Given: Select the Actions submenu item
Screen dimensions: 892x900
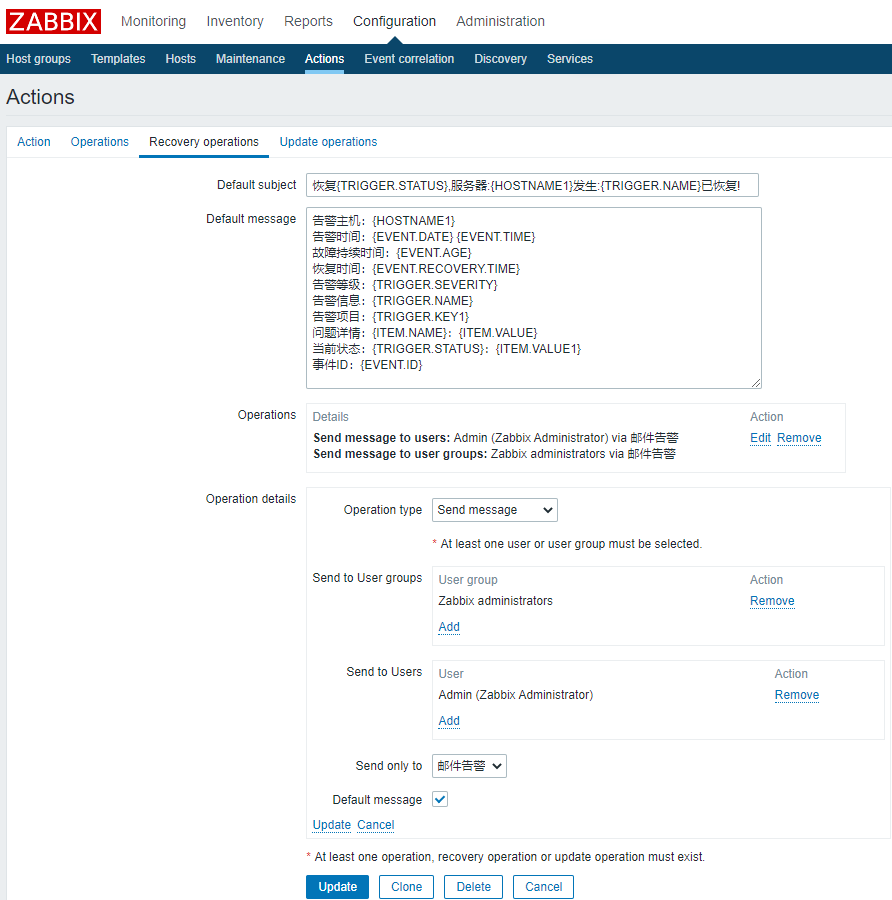Looking at the screenshot, I should coord(324,59).
